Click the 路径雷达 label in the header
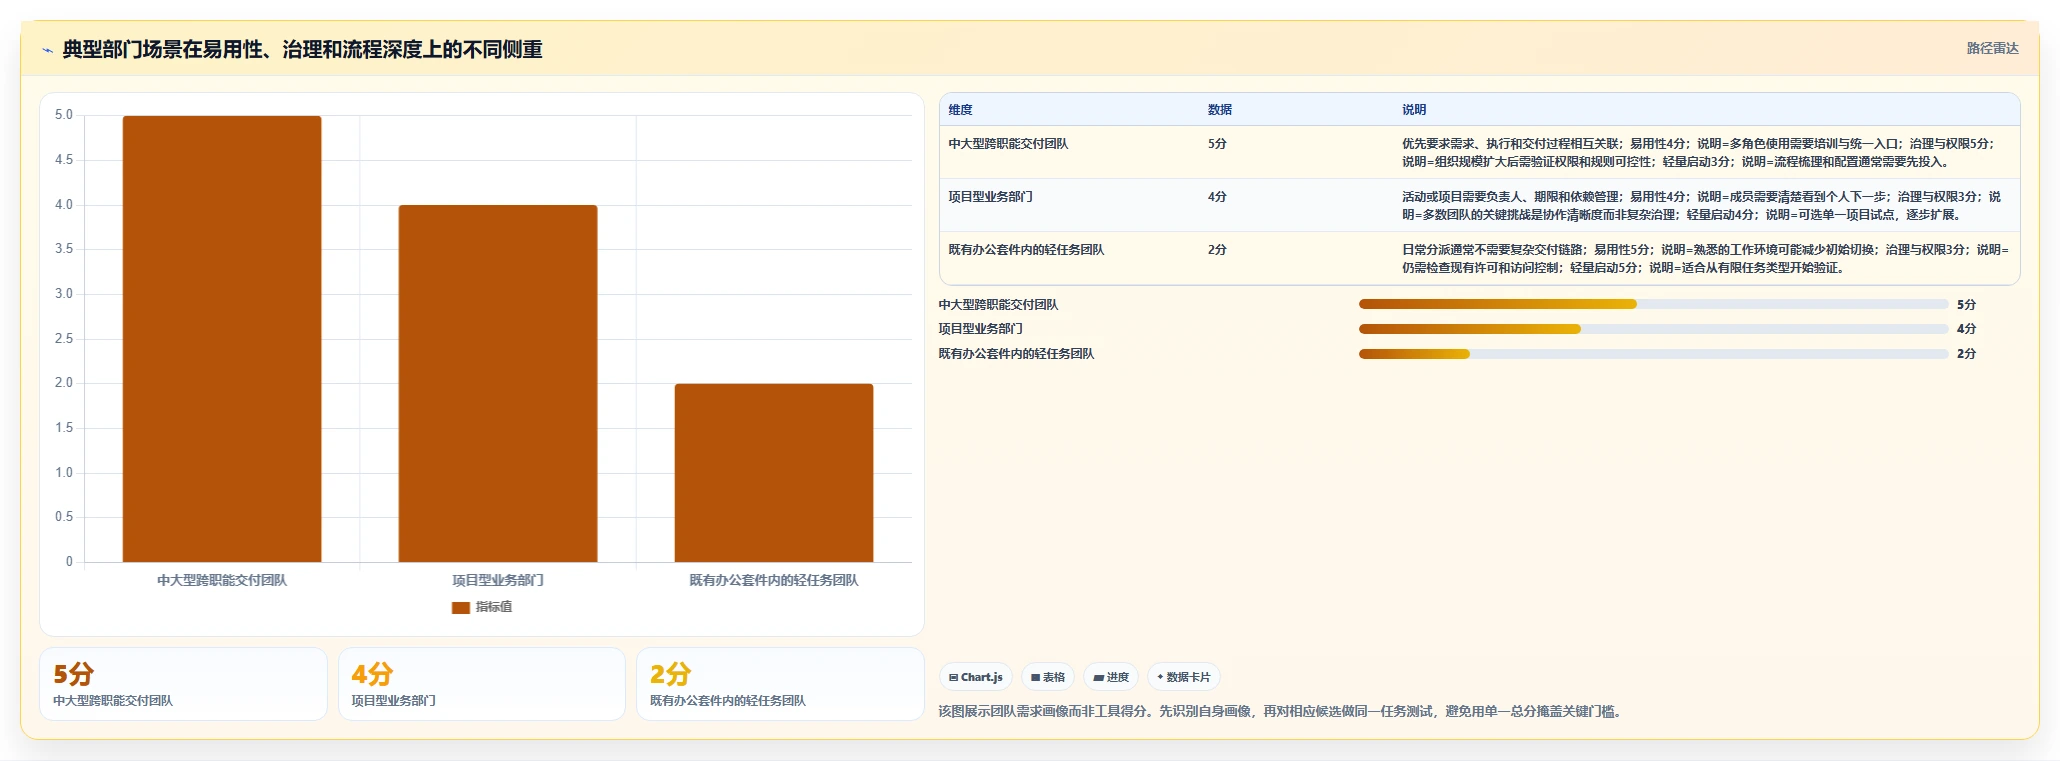This screenshot has height=761, width=2060. point(1992,48)
